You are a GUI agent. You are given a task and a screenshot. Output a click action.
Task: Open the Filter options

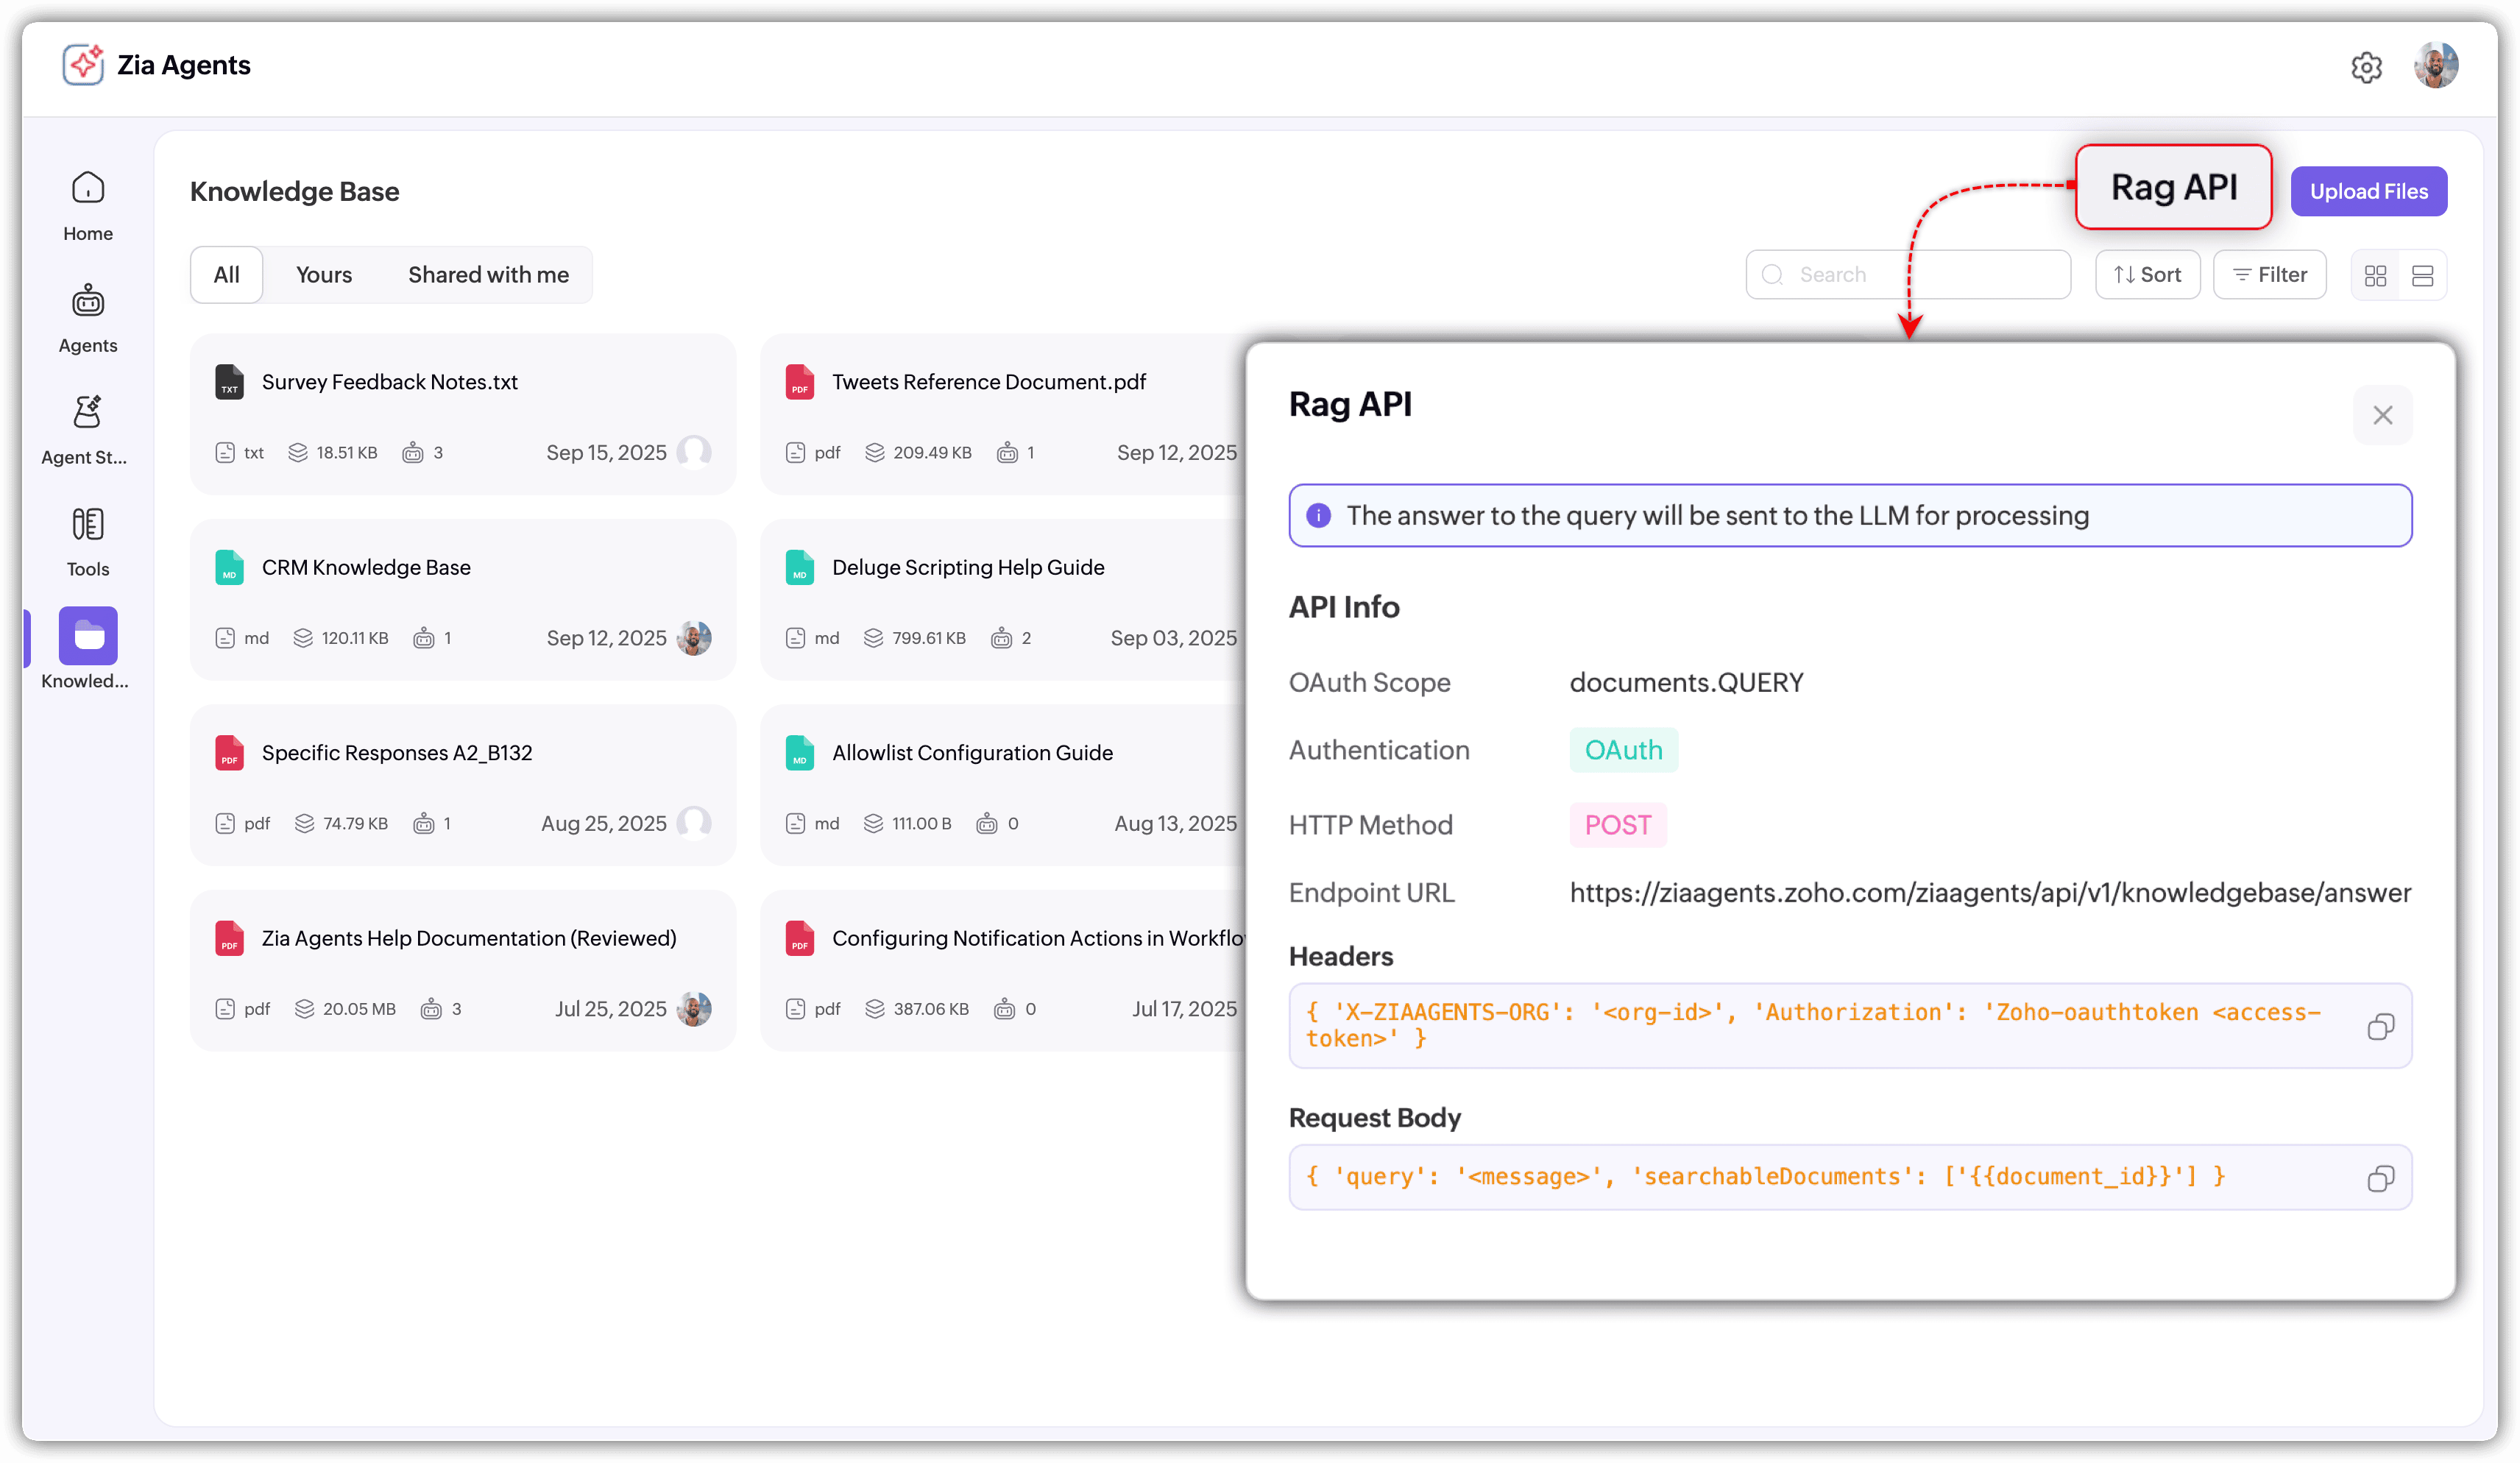(x=2269, y=275)
